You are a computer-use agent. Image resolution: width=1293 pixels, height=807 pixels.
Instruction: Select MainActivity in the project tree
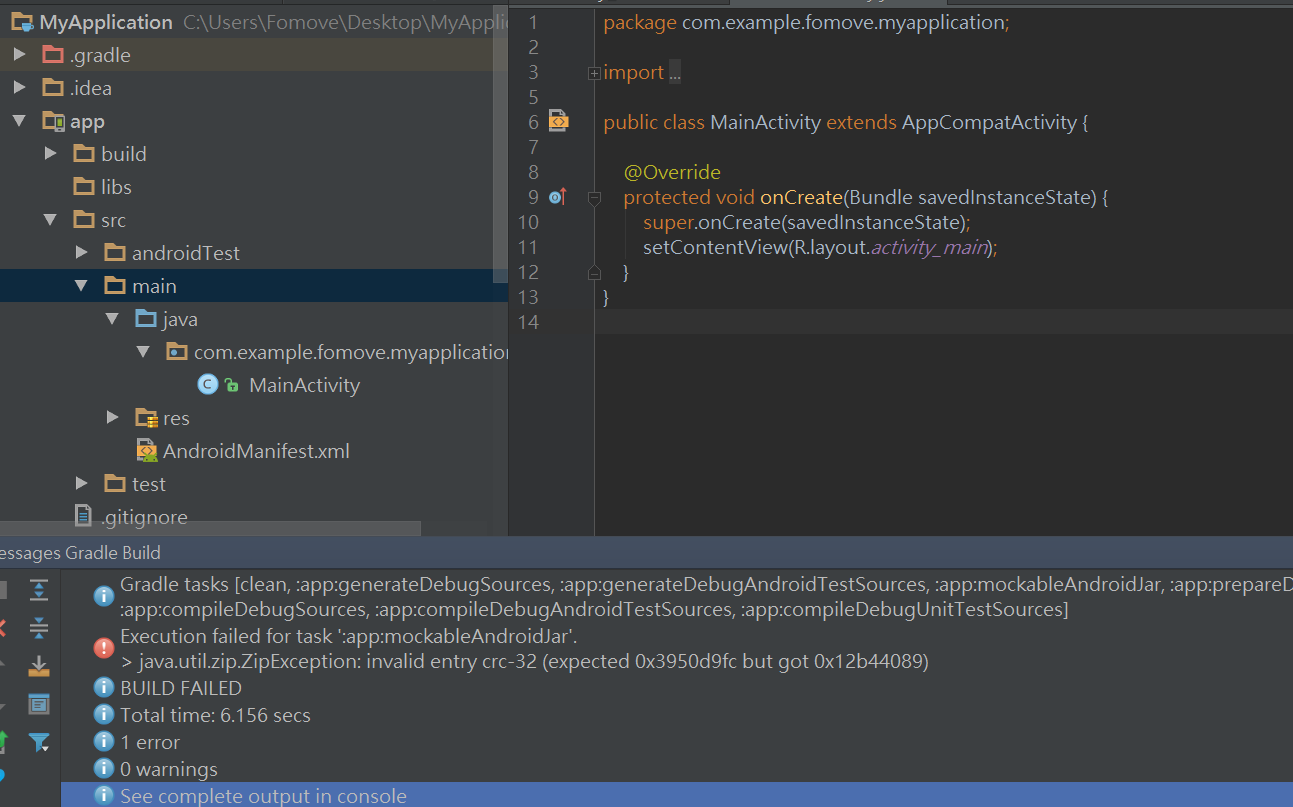pos(304,385)
